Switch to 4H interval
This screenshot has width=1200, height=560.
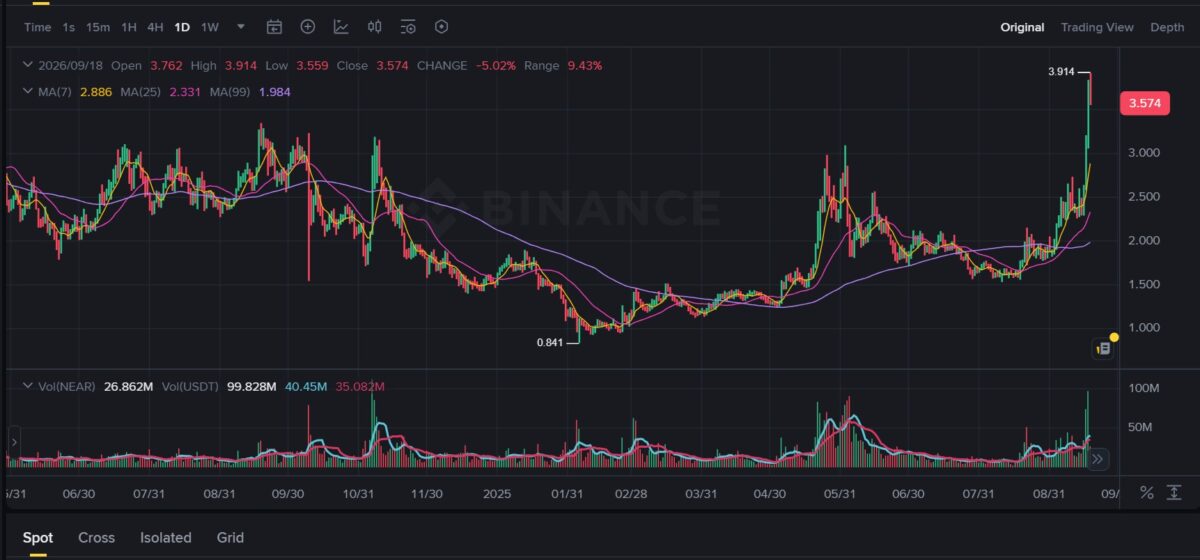[155, 27]
